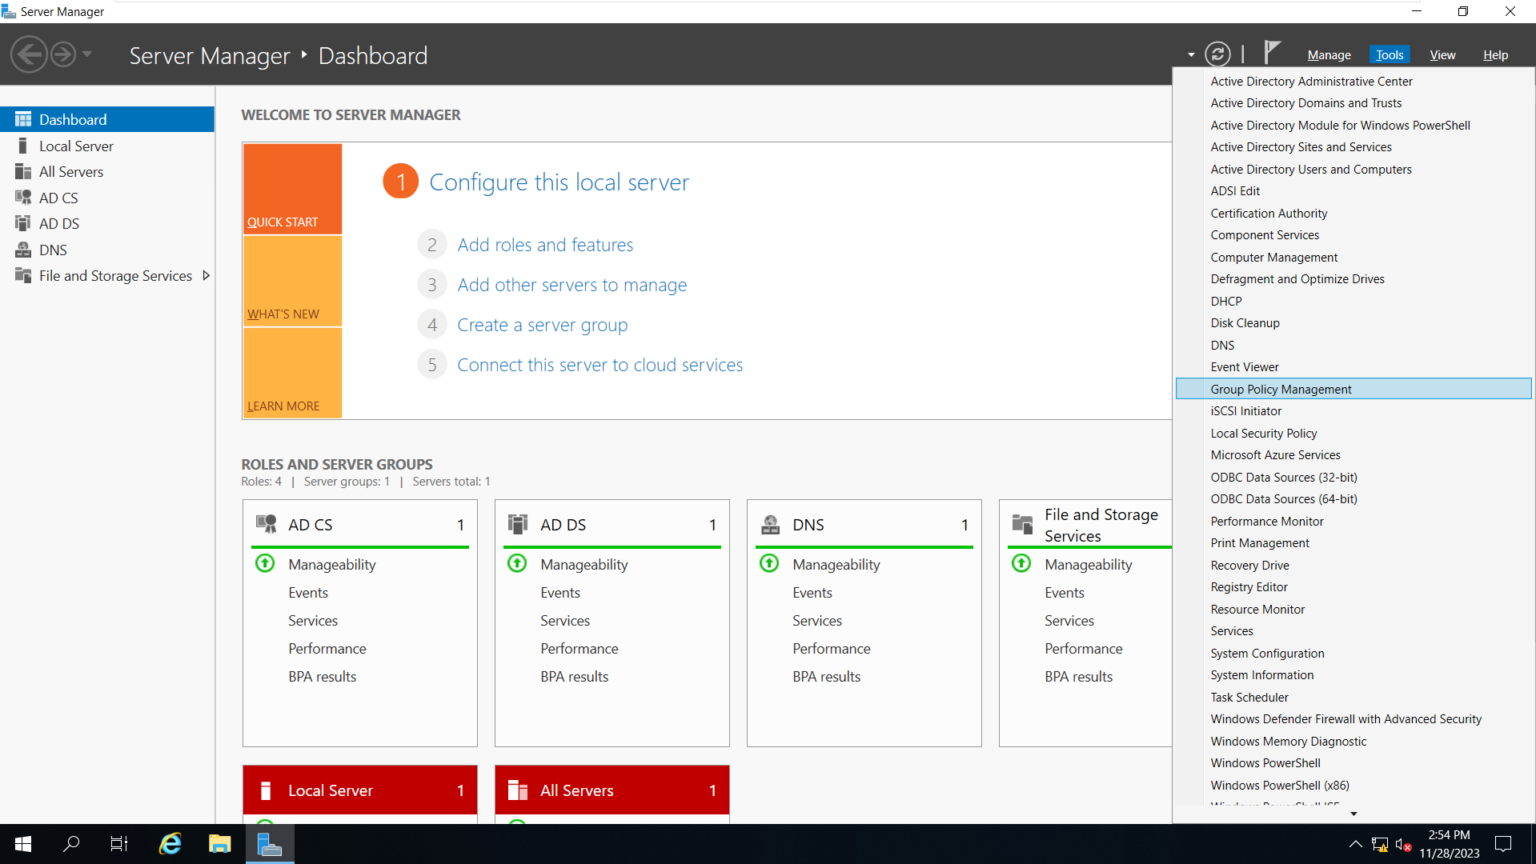Click the Add roles and features link

(x=545, y=244)
